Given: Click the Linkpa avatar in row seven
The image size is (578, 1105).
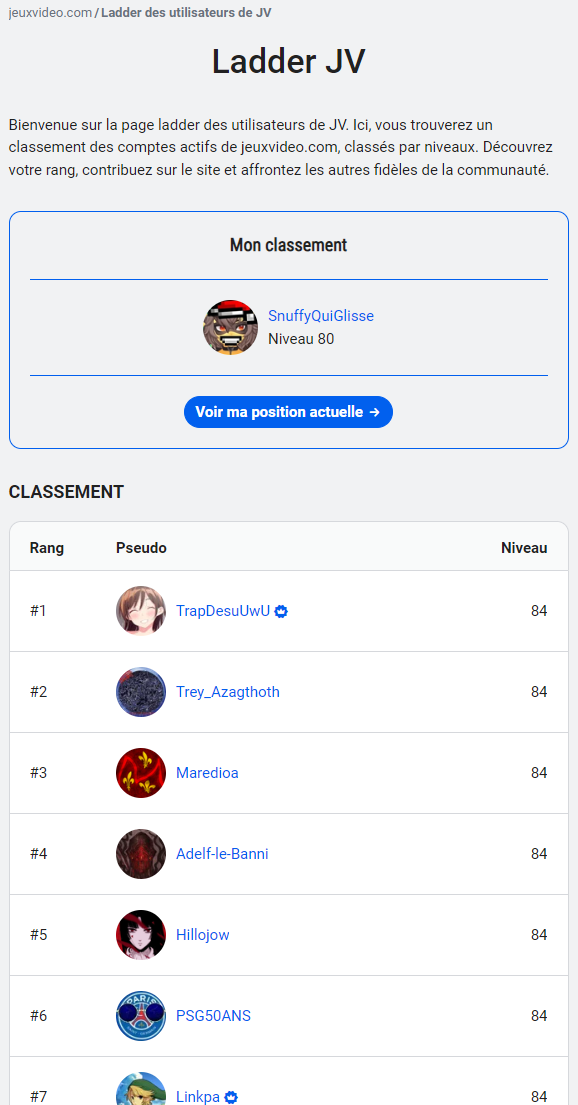Looking at the screenshot, I should tap(141, 1089).
